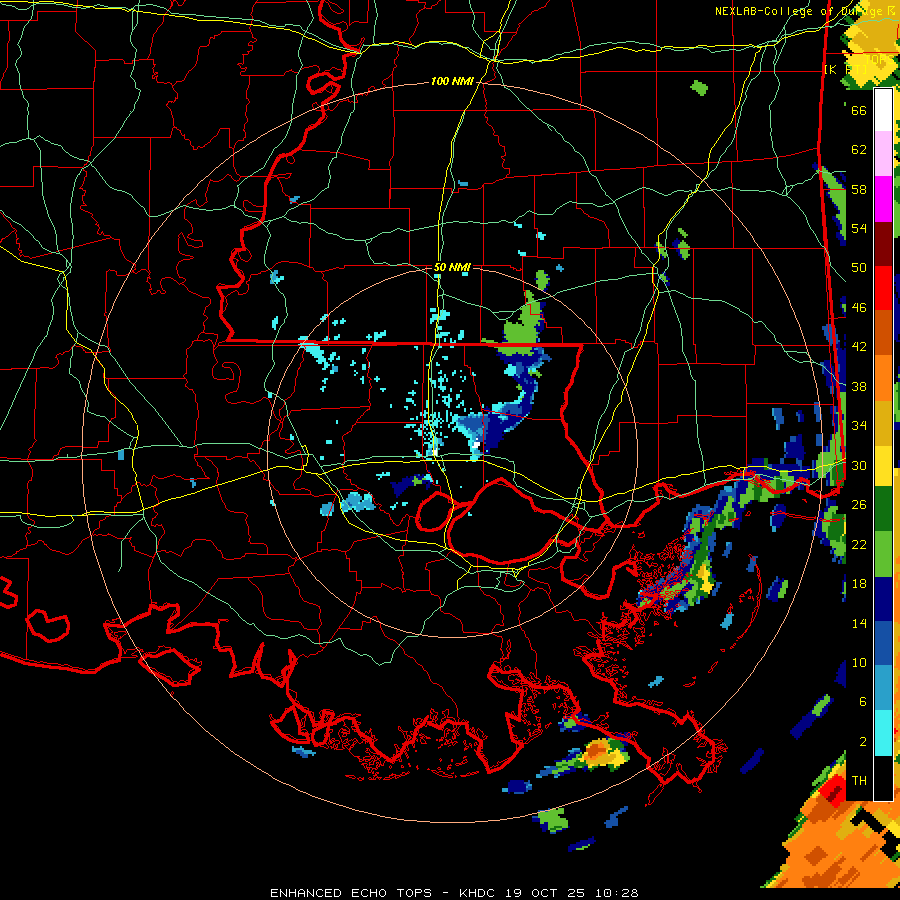Click the legend value '10'

point(859,662)
